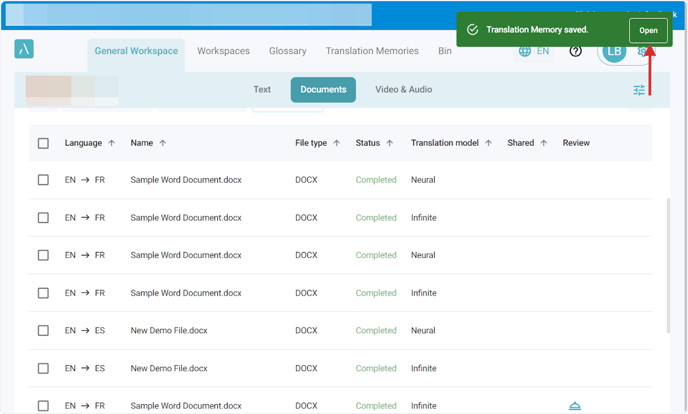
Task: Click the review icon in last row
Action: click(x=575, y=405)
